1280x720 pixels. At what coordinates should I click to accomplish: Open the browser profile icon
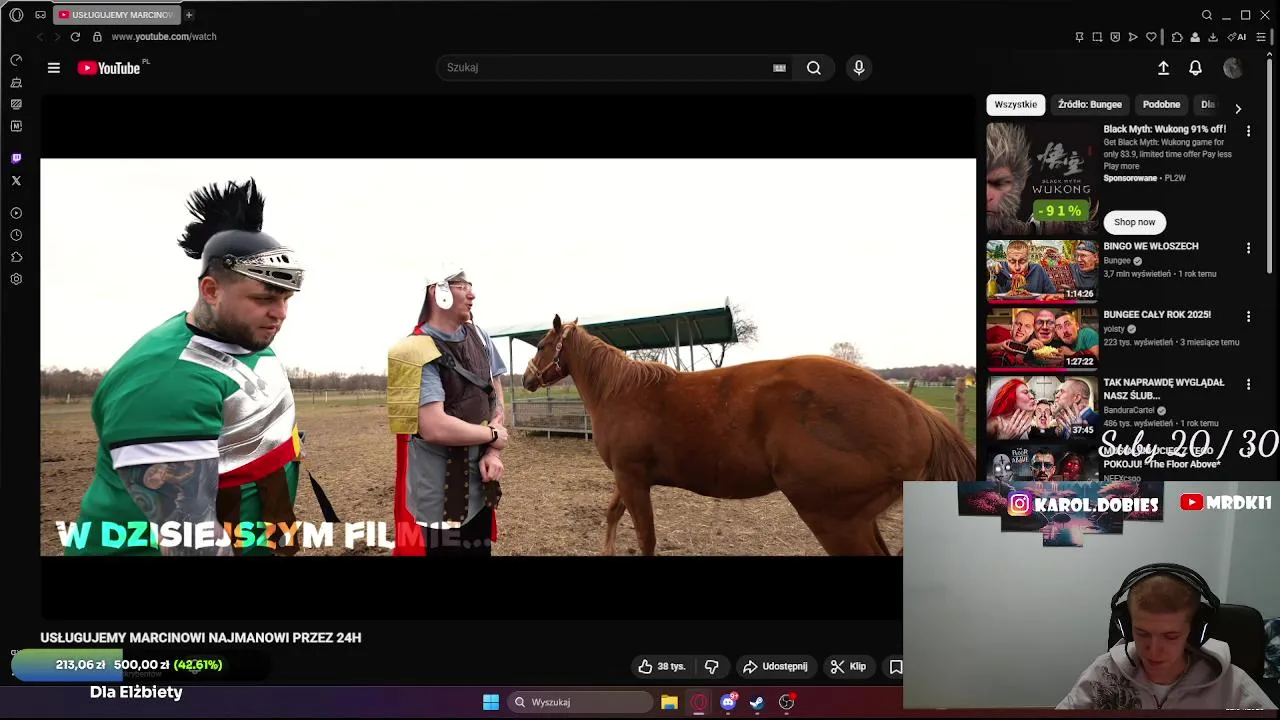[1195, 37]
